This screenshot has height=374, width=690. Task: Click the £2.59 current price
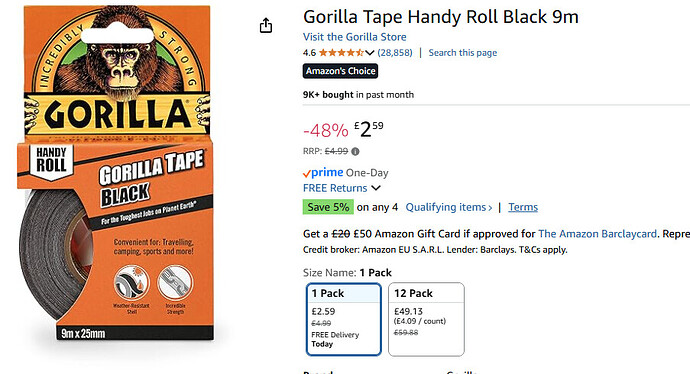[369, 129]
